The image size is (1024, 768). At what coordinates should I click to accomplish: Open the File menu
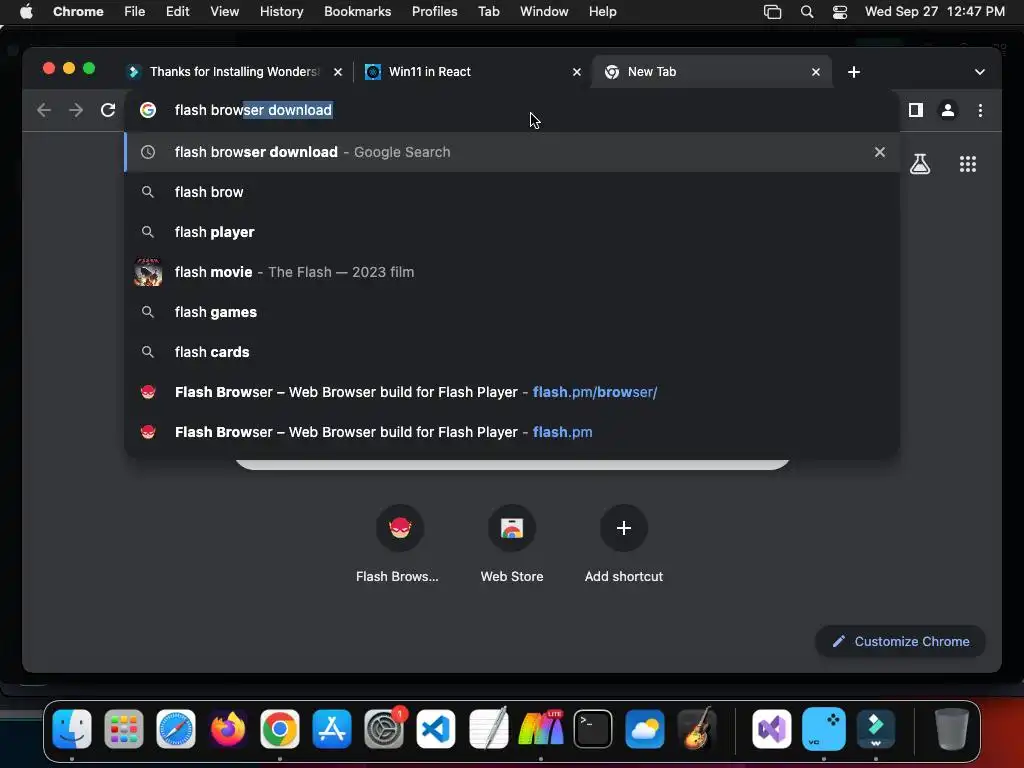tap(135, 12)
